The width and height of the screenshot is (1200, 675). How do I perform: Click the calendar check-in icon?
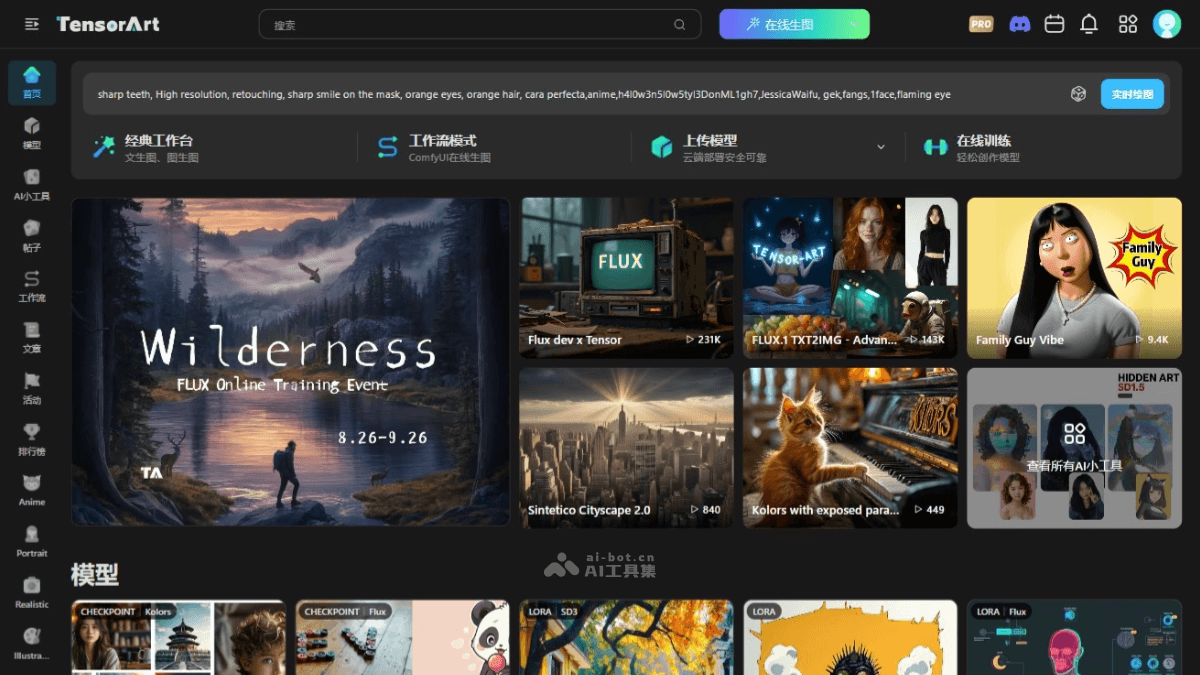[x=1054, y=24]
